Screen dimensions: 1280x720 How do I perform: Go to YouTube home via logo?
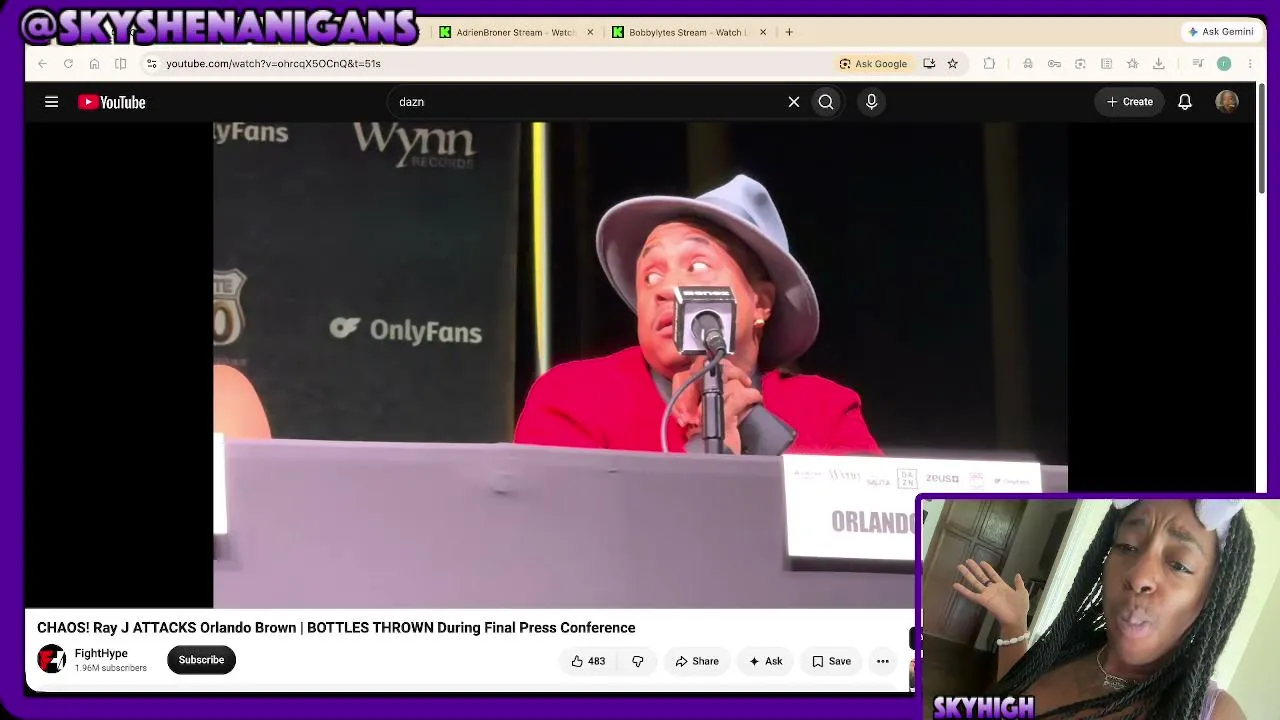[x=112, y=102]
